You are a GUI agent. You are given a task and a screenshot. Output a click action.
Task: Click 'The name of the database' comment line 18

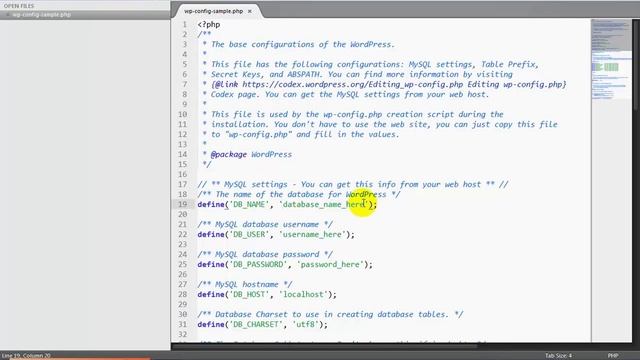click(x=299, y=194)
